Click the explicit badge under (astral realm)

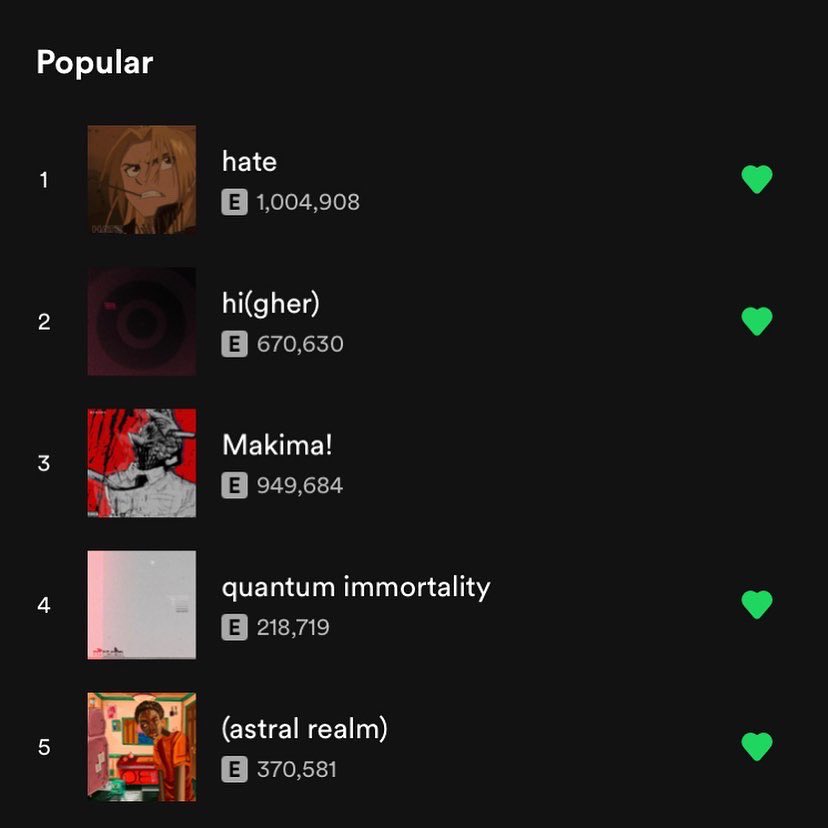(234, 770)
